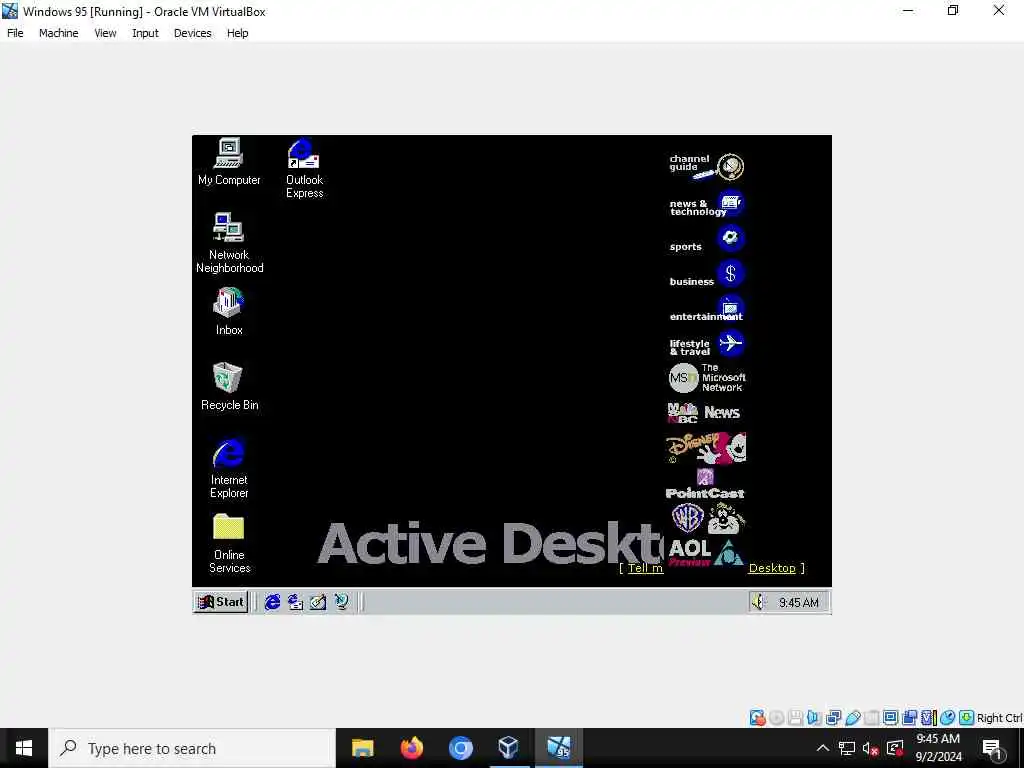Open the sports channel

707,239
